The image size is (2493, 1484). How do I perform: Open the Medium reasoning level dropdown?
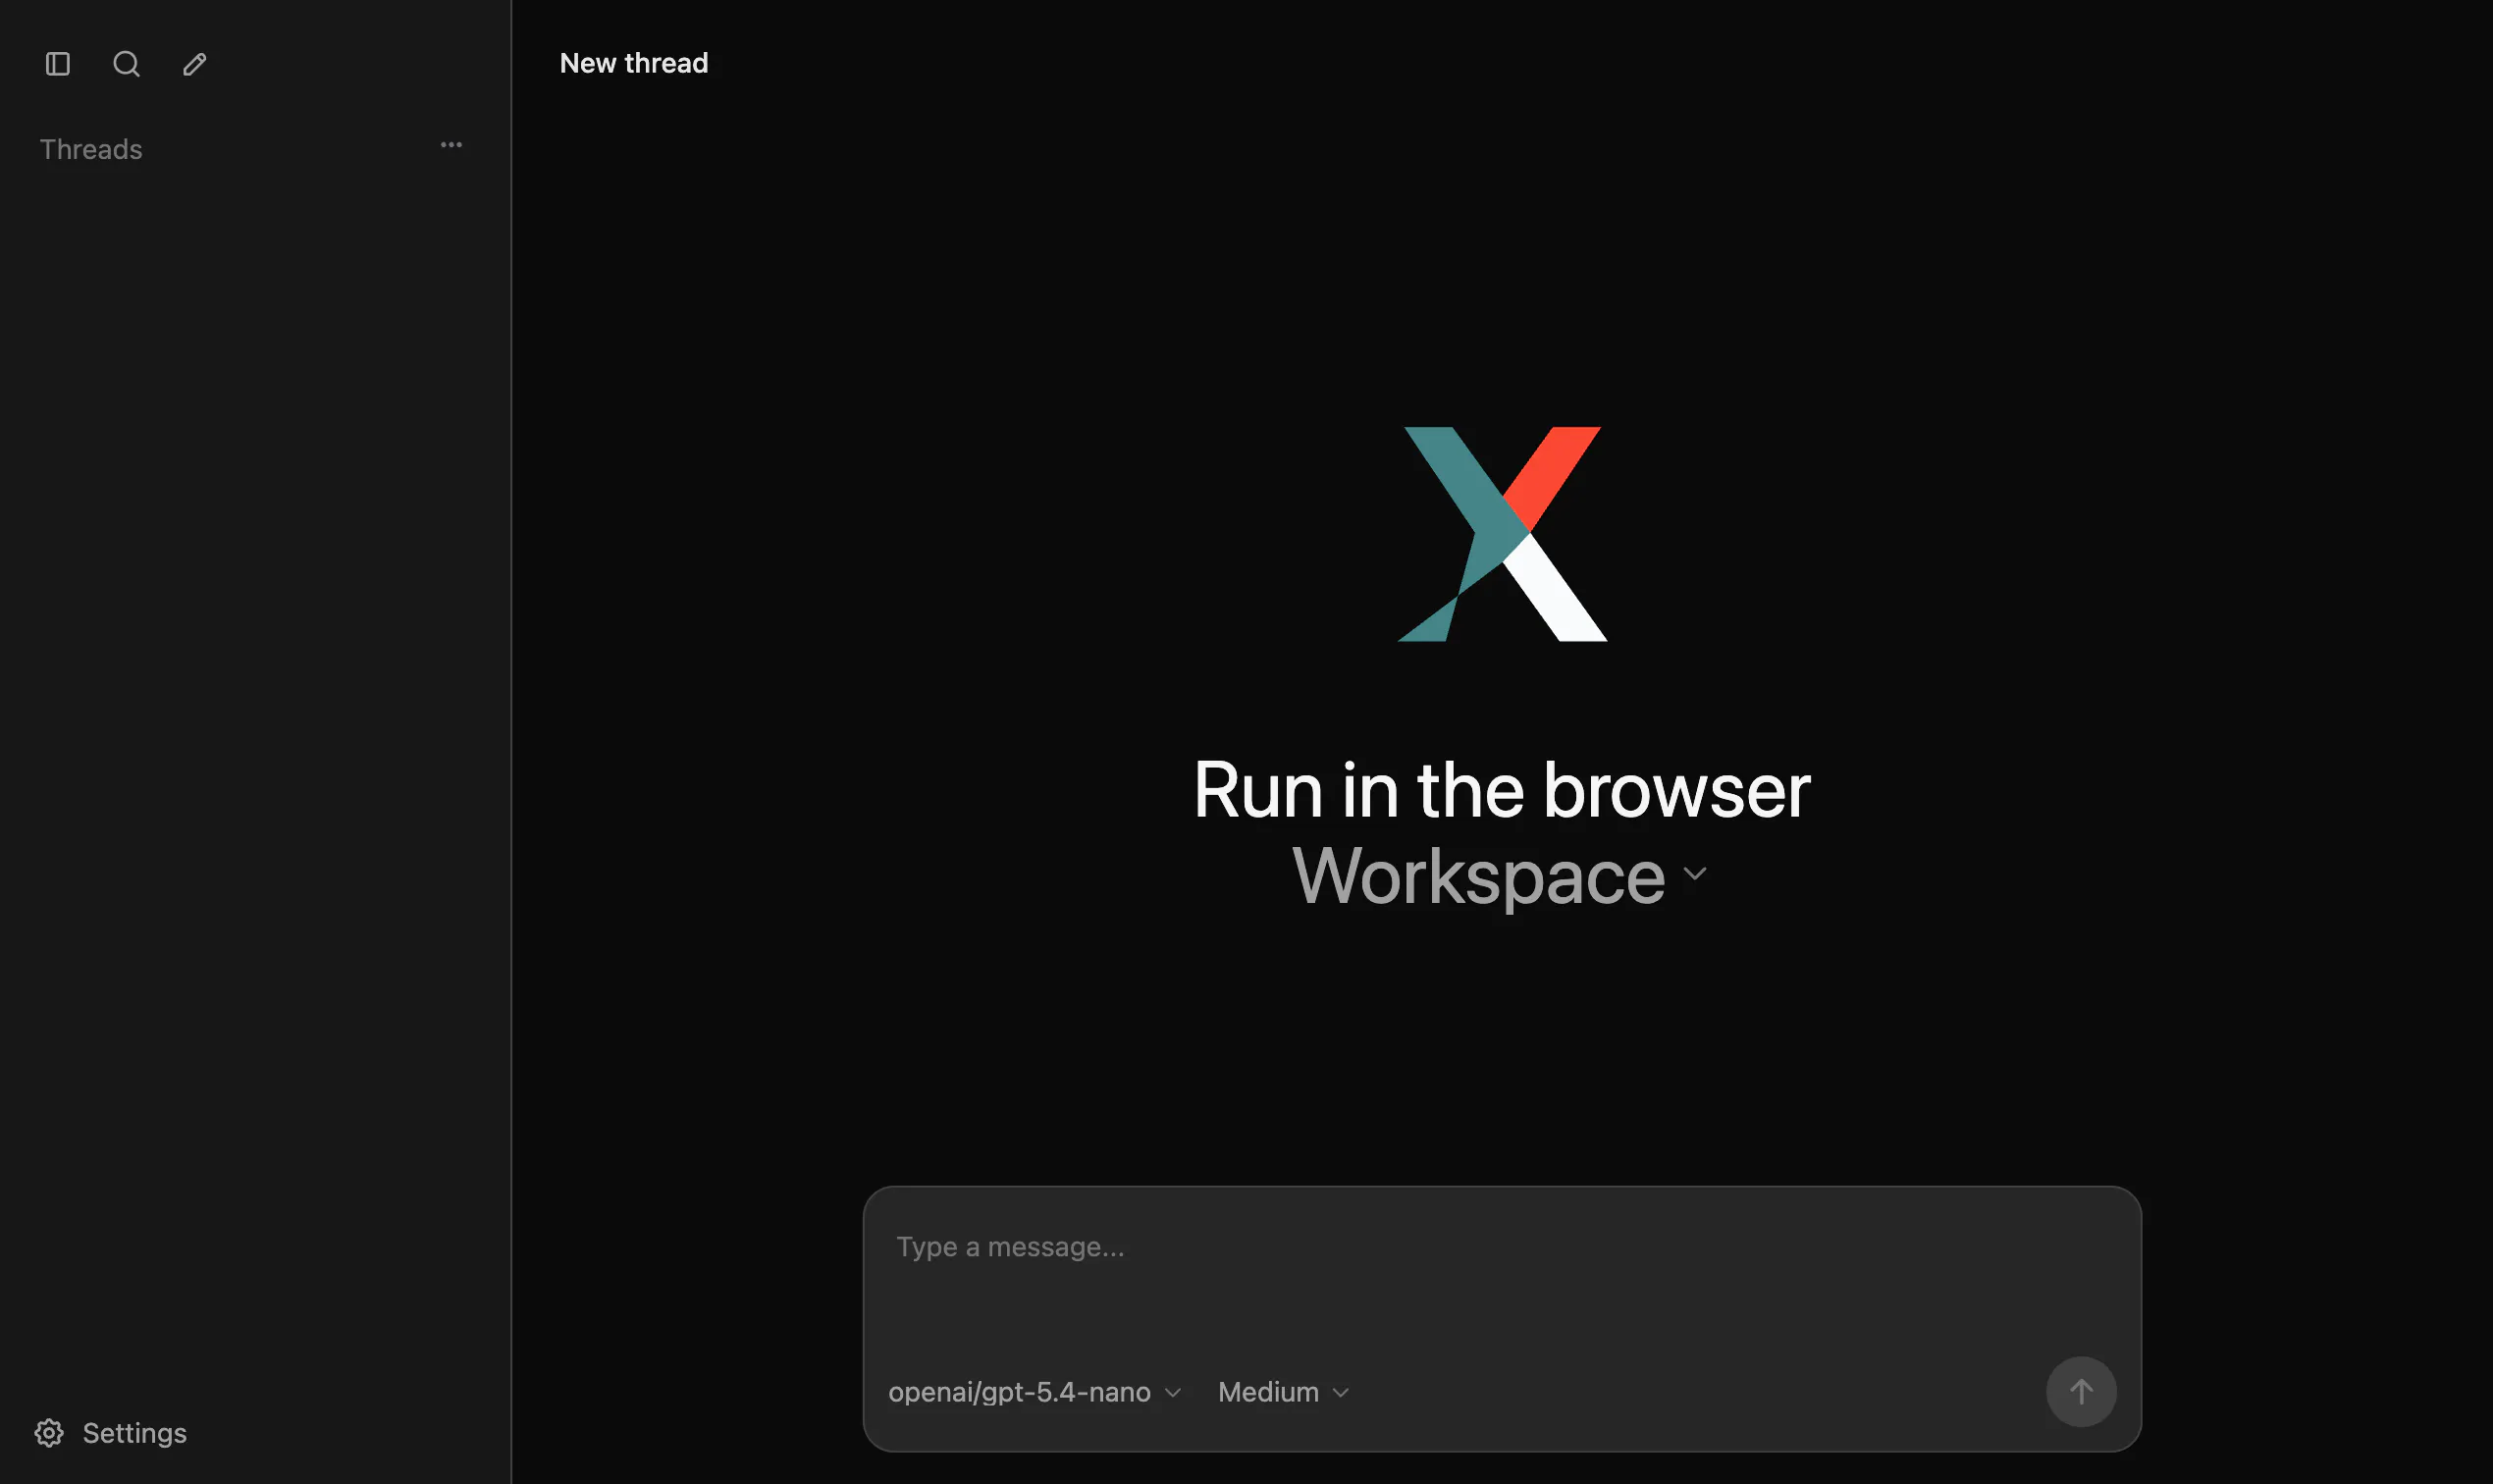(1283, 1392)
